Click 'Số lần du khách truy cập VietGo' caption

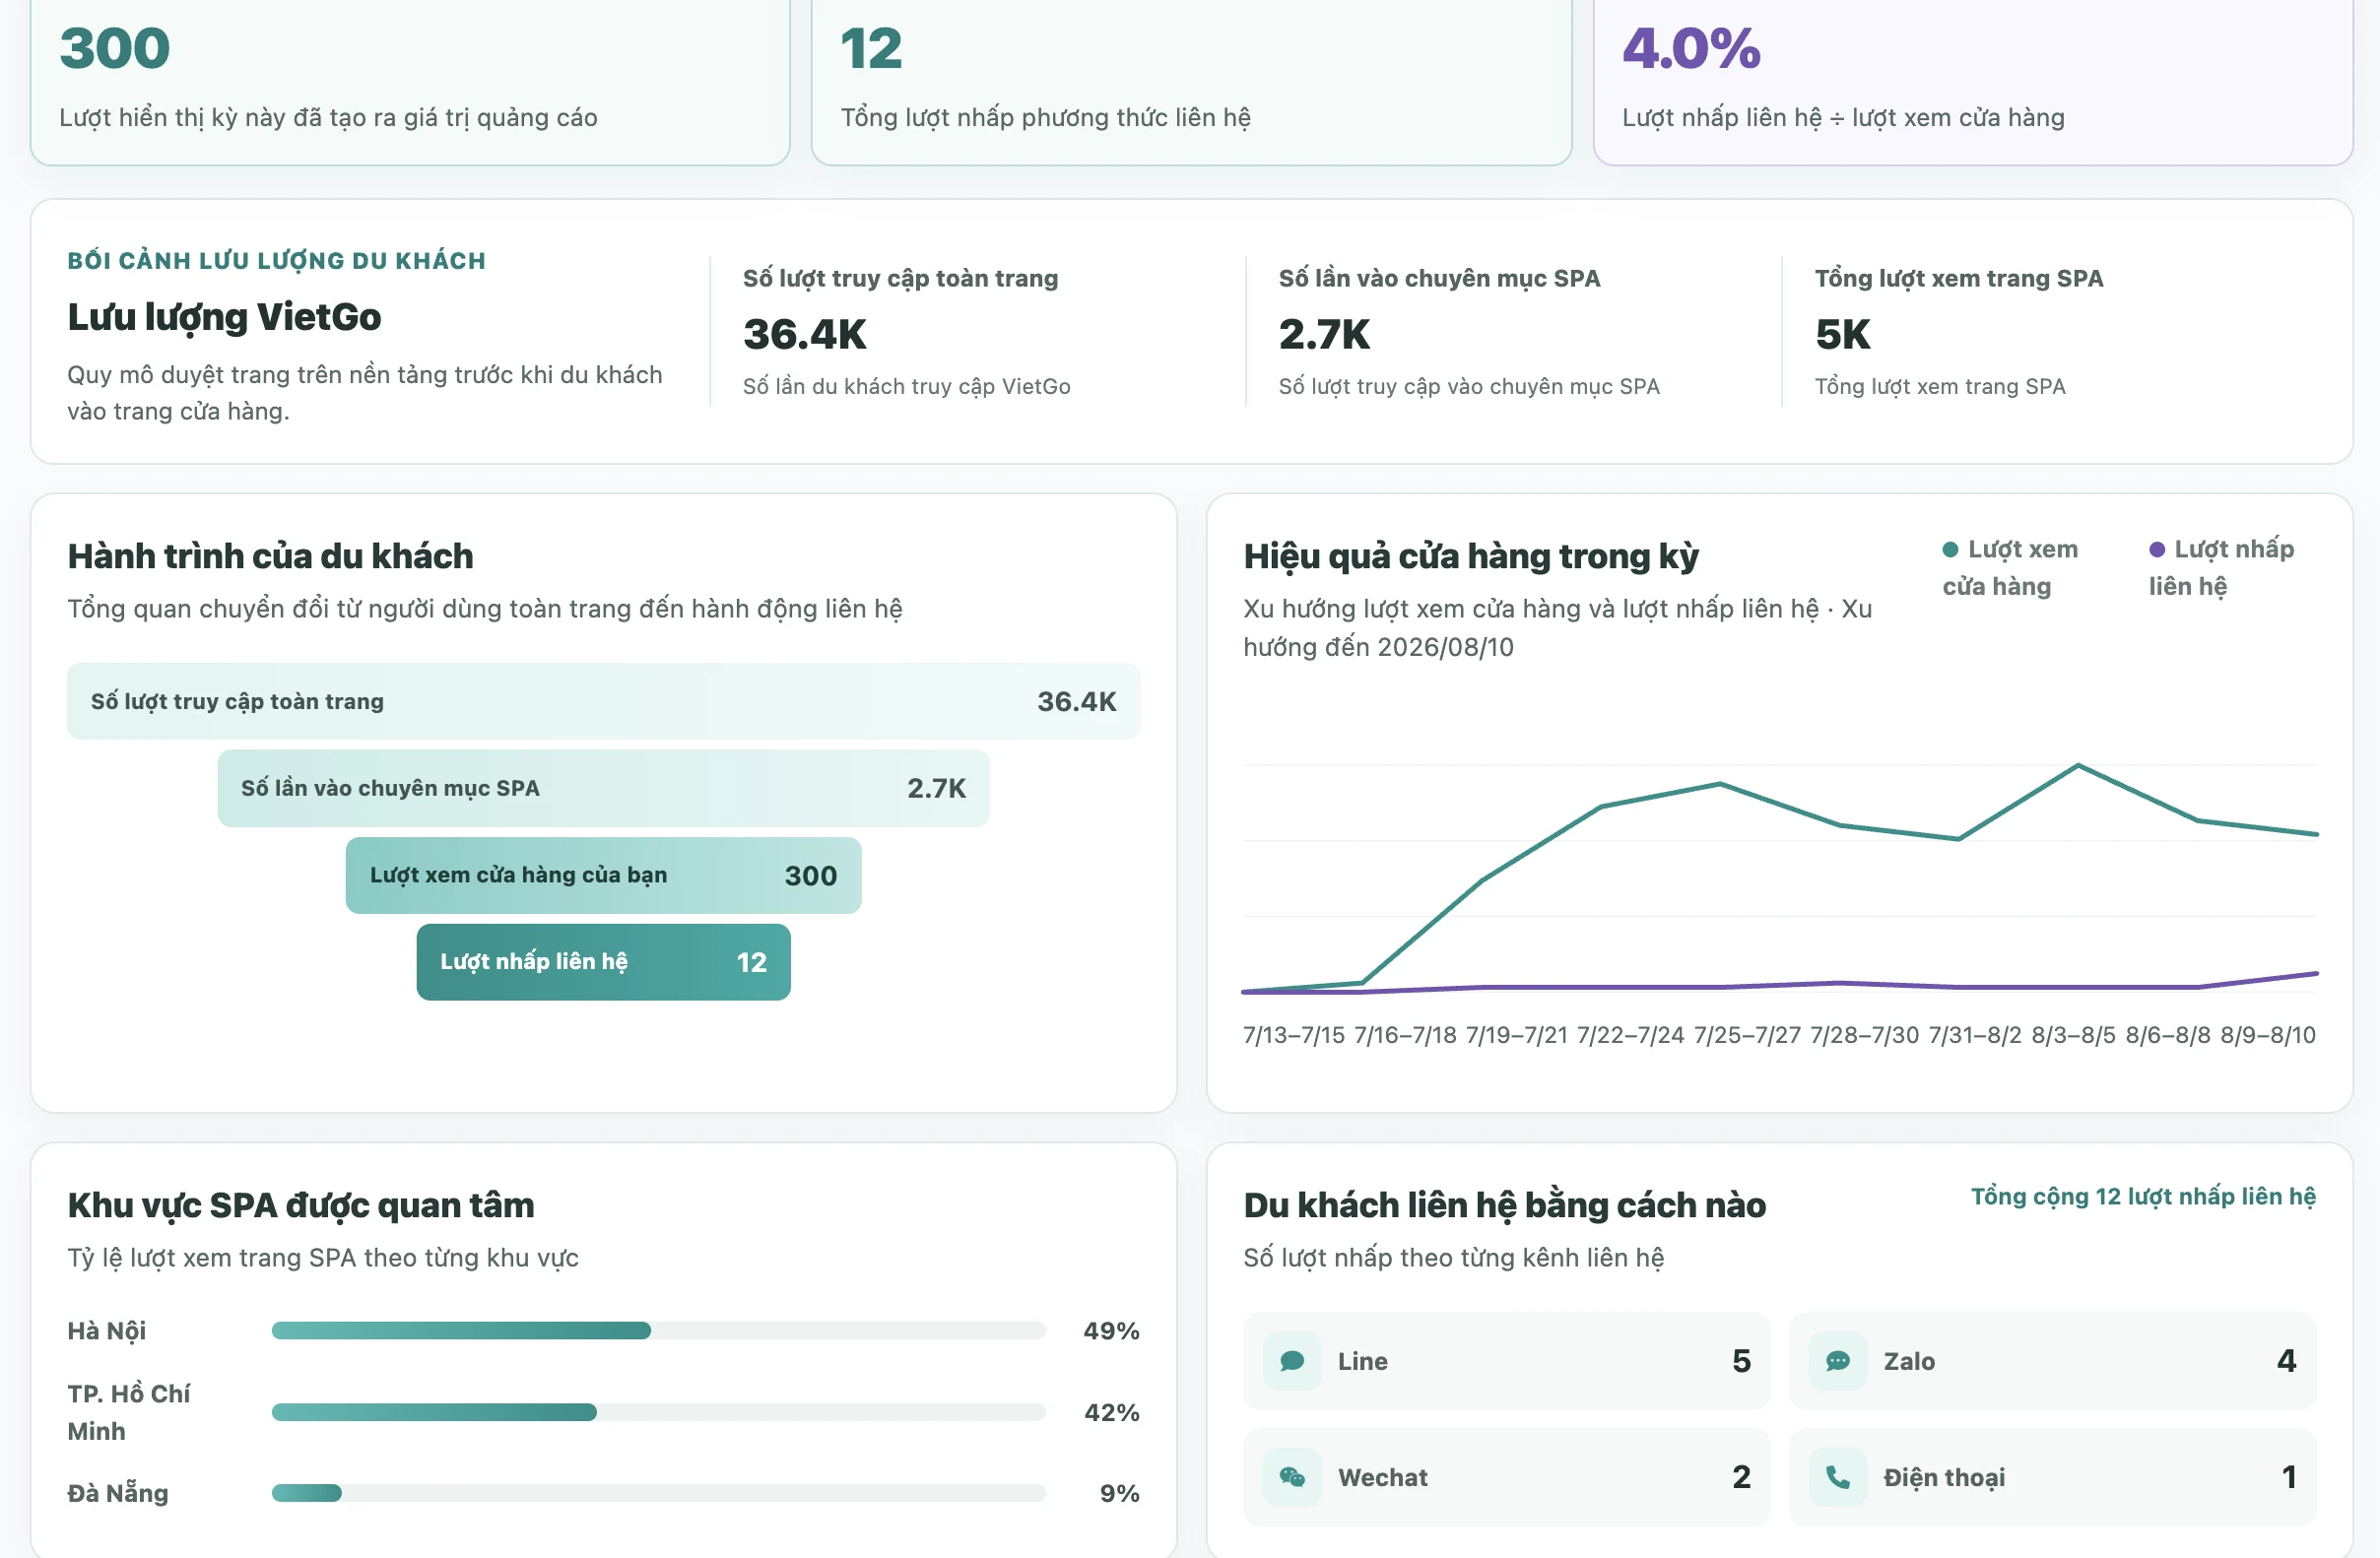pyautogui.click(x=906, y=386)
